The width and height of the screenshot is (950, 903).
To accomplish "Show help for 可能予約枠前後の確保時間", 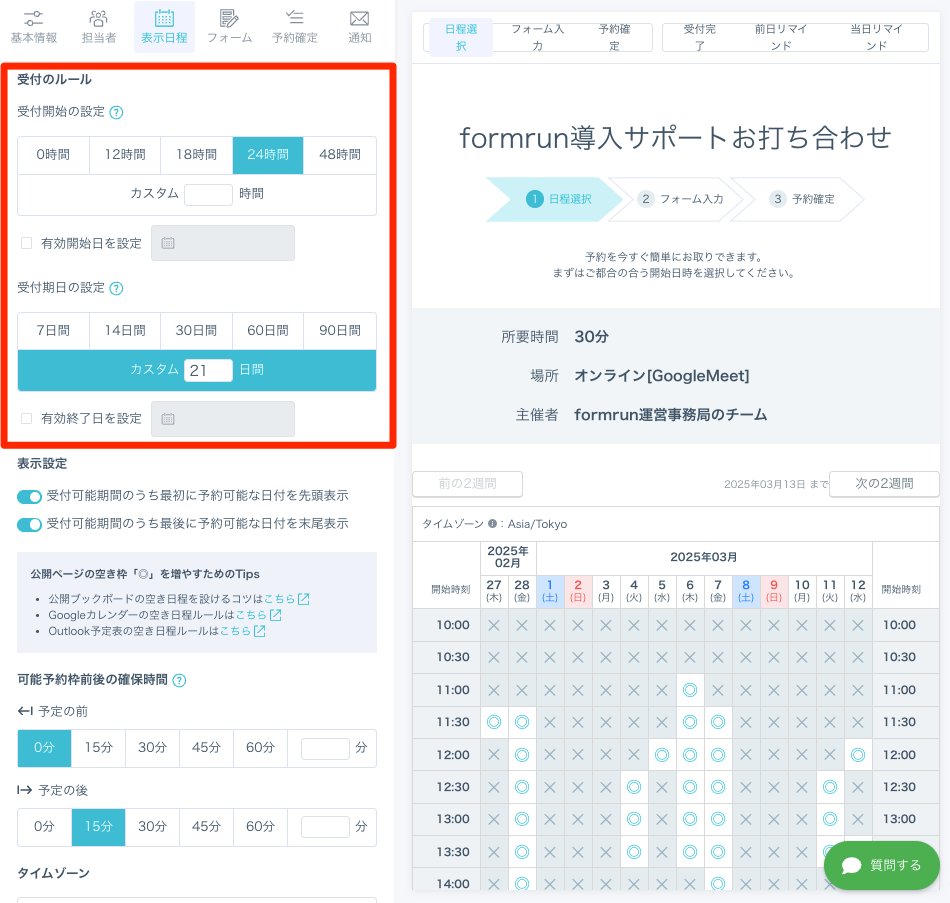I will [x=179, y=680].
